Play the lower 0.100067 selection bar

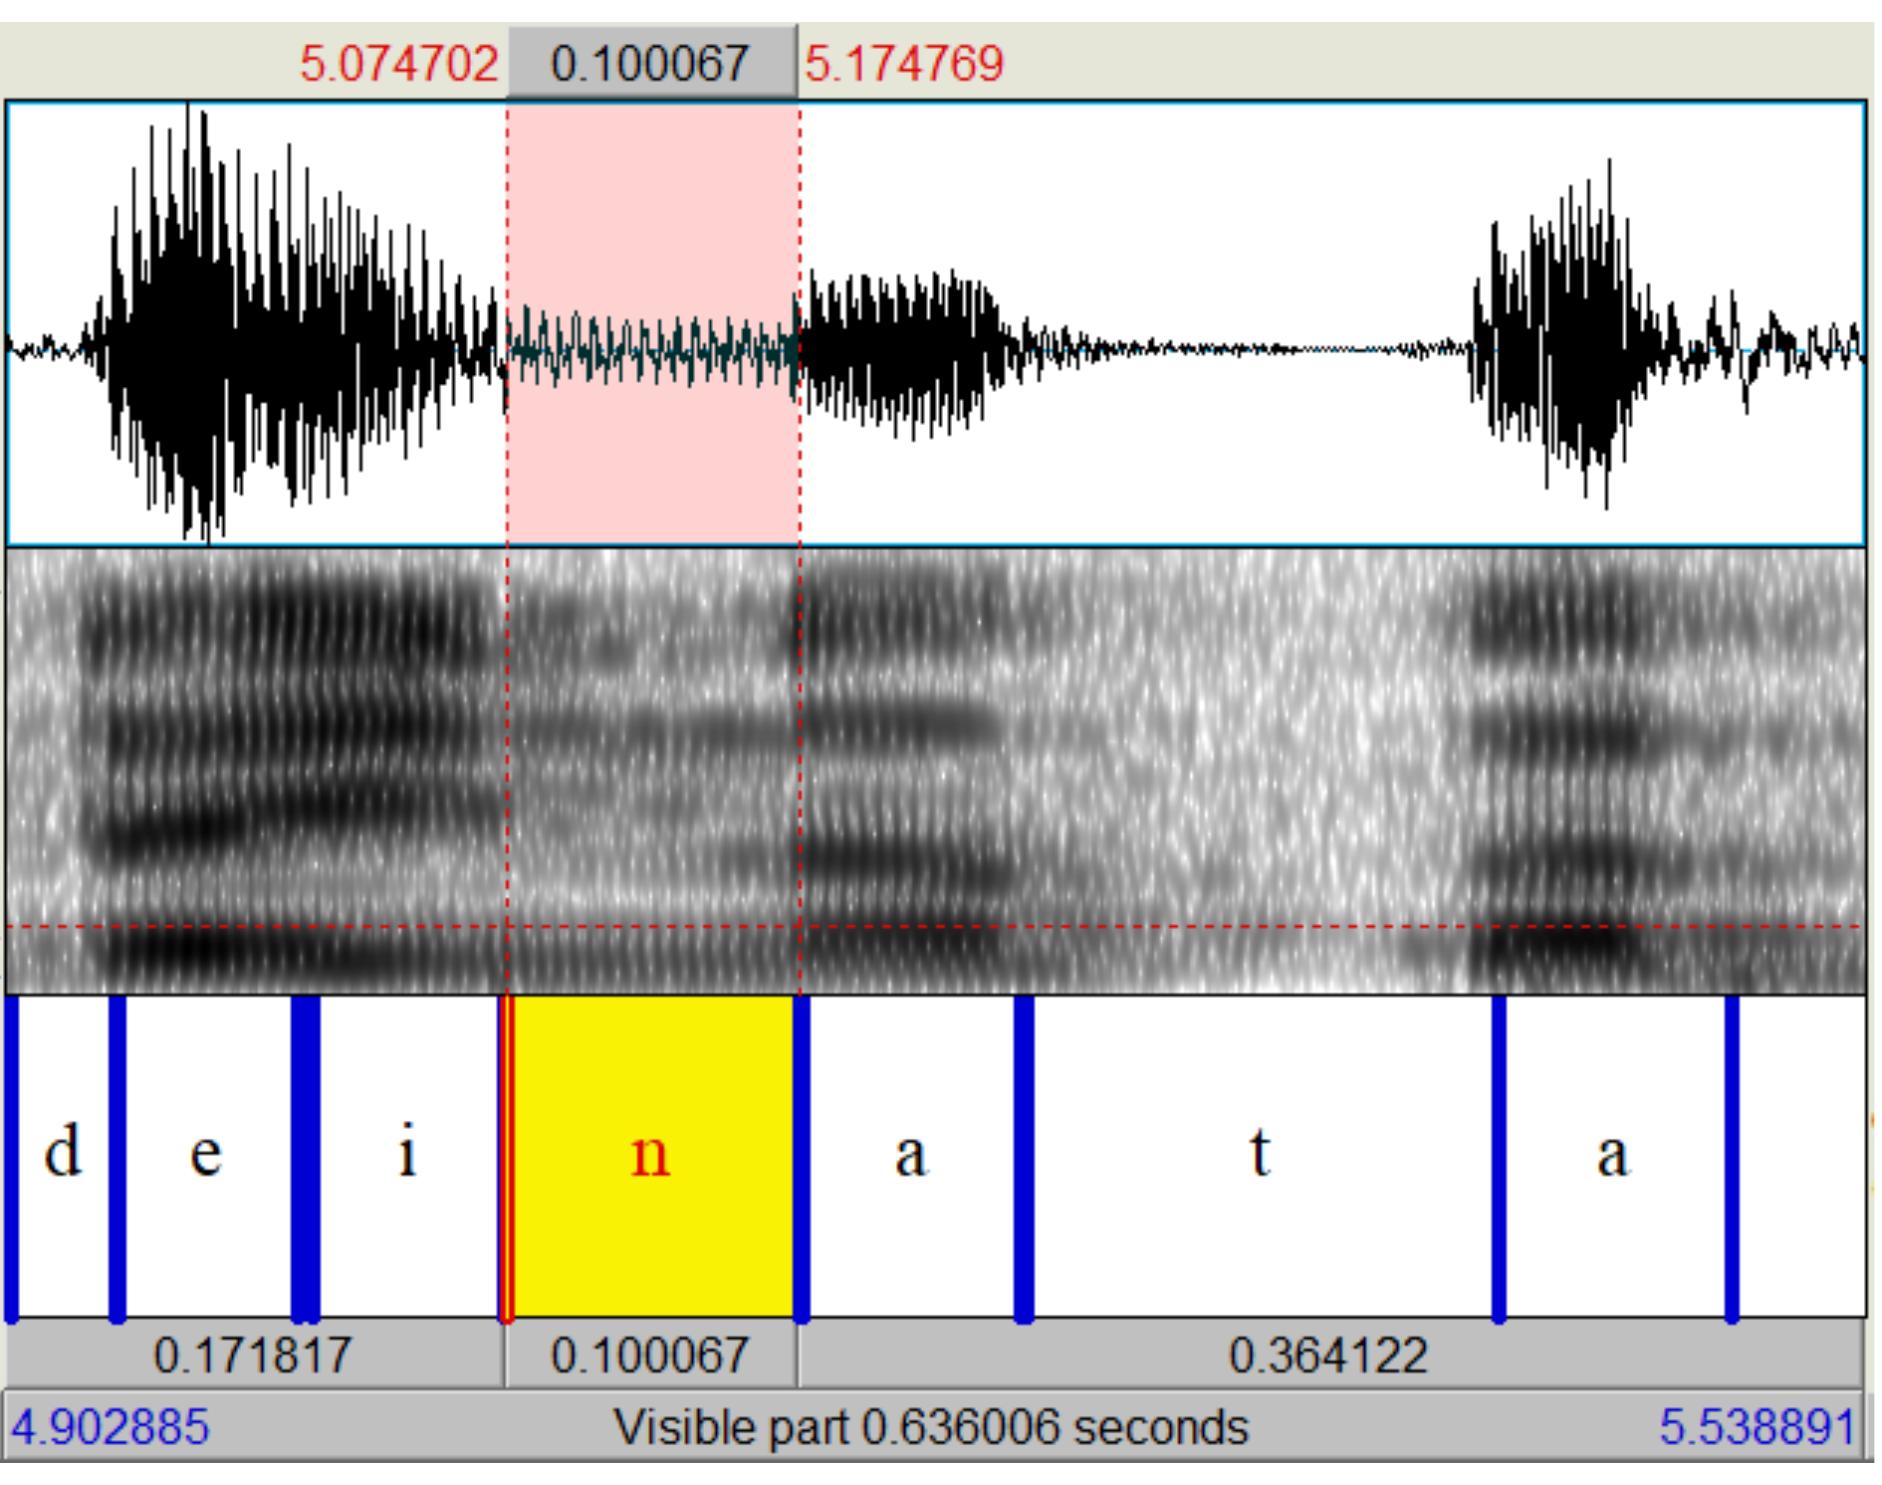[x=651, y=1354]
